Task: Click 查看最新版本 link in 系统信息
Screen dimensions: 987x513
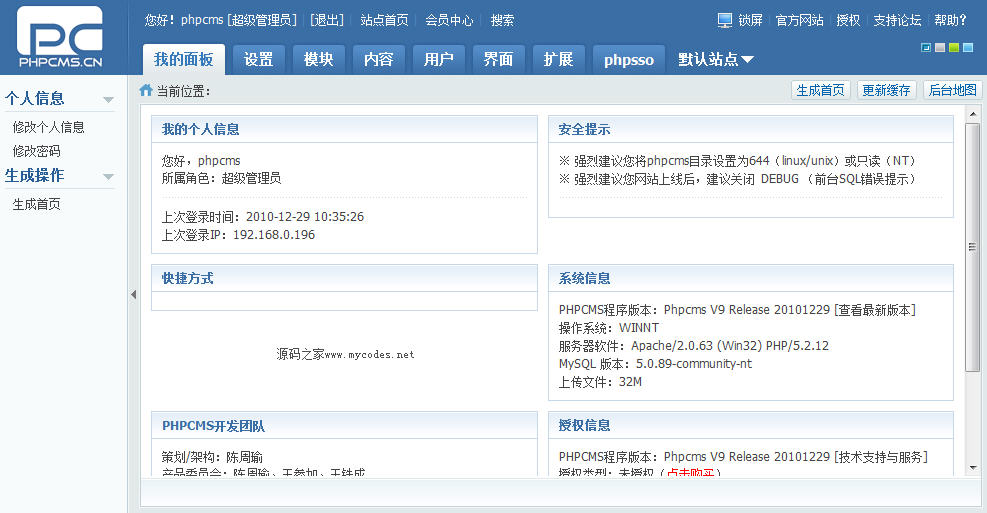Action: (x=875, y=310)
